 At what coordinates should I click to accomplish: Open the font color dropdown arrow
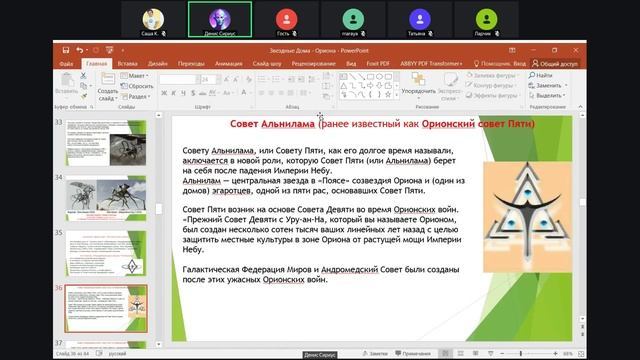pyautogui.click(x=251, y=93)
